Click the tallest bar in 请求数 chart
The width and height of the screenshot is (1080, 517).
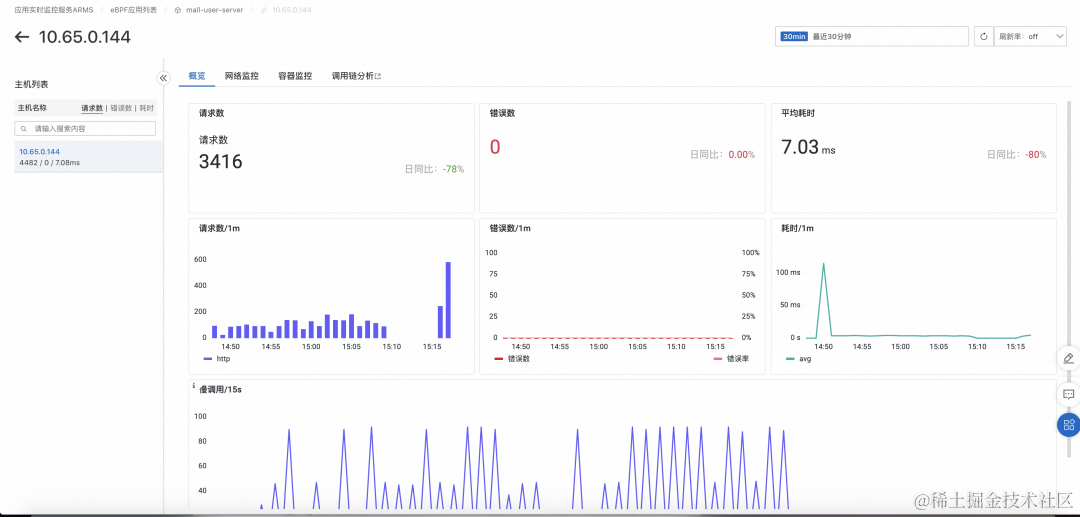[448, 300]
